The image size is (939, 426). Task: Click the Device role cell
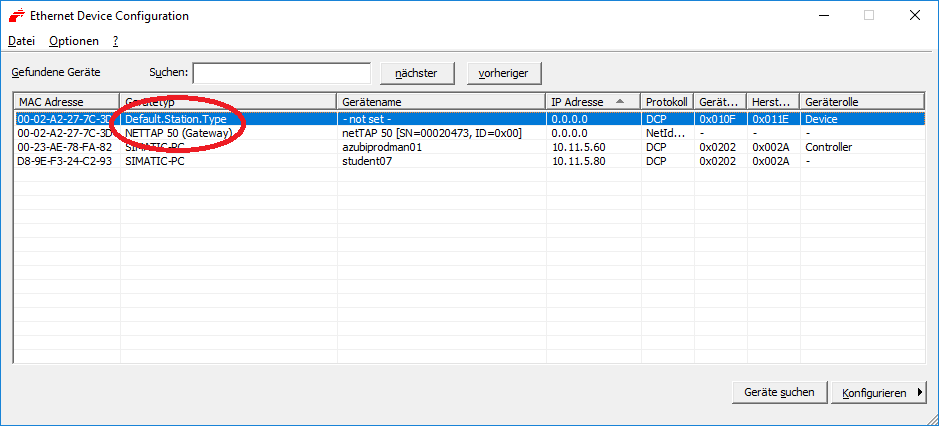point(821,119)
